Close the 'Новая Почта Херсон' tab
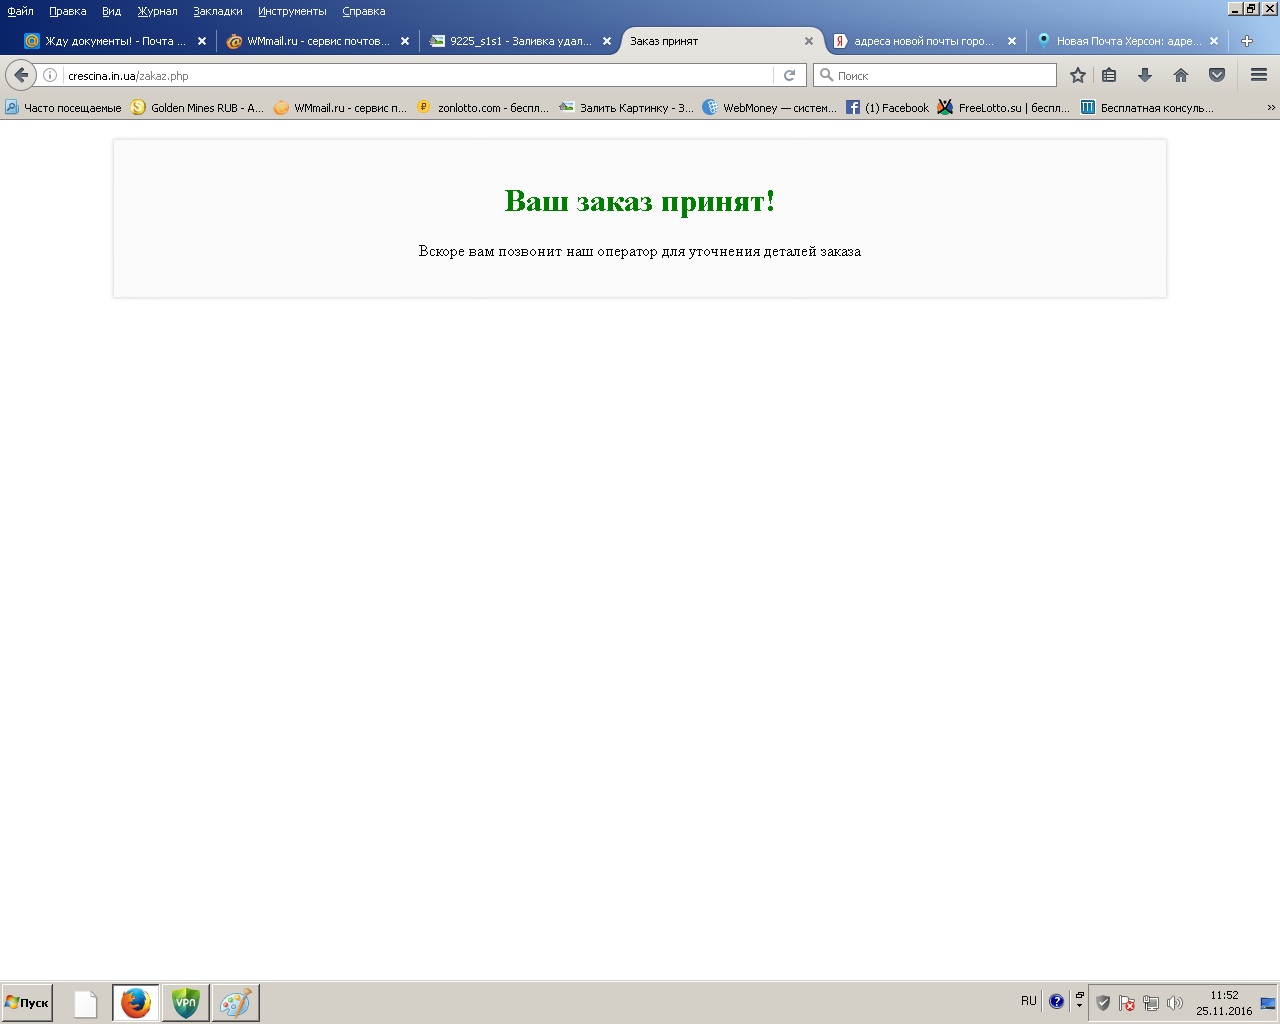The width and height of the screenshot is (1280, 1024). pyautogui.click(x=1214, y=41)
